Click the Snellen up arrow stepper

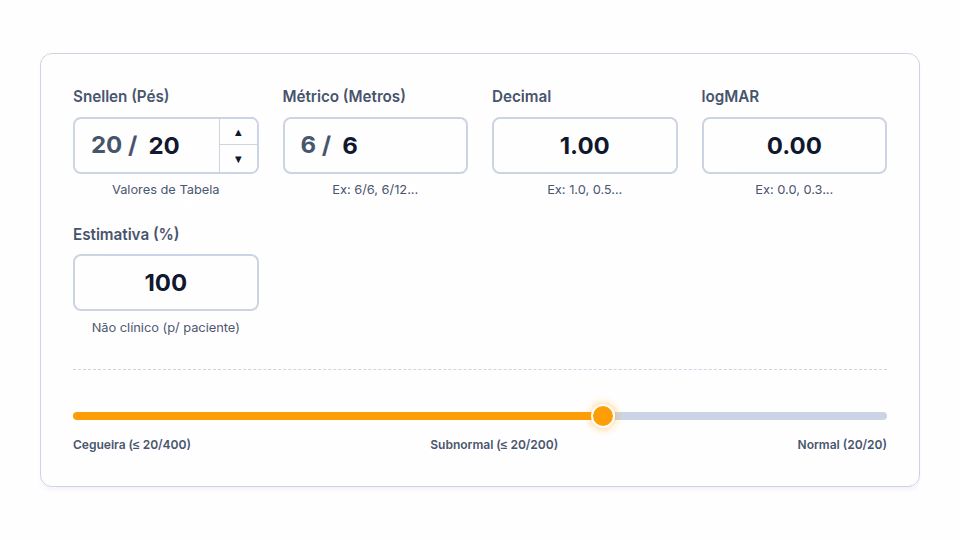coord(238,132)
